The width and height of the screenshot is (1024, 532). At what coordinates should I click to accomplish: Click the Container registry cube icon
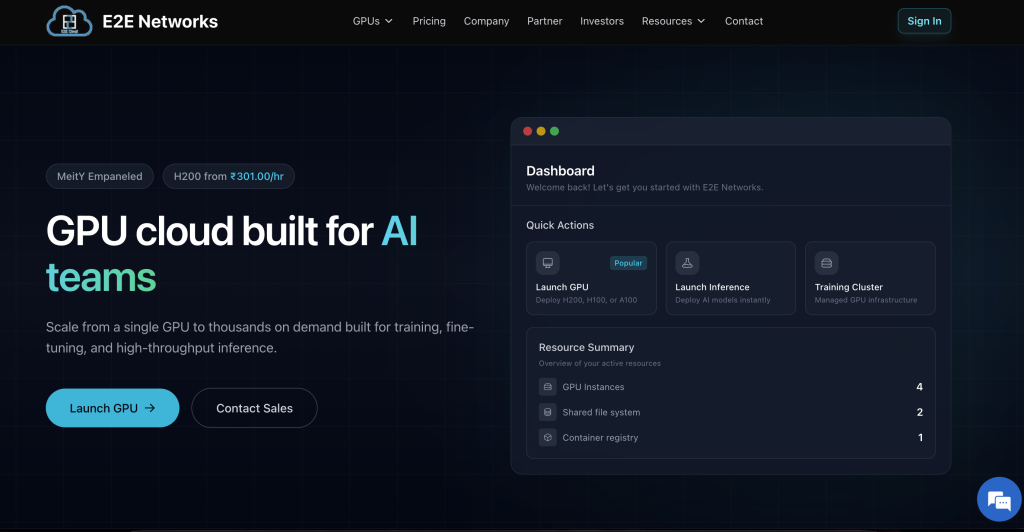(x=547, y=437)
